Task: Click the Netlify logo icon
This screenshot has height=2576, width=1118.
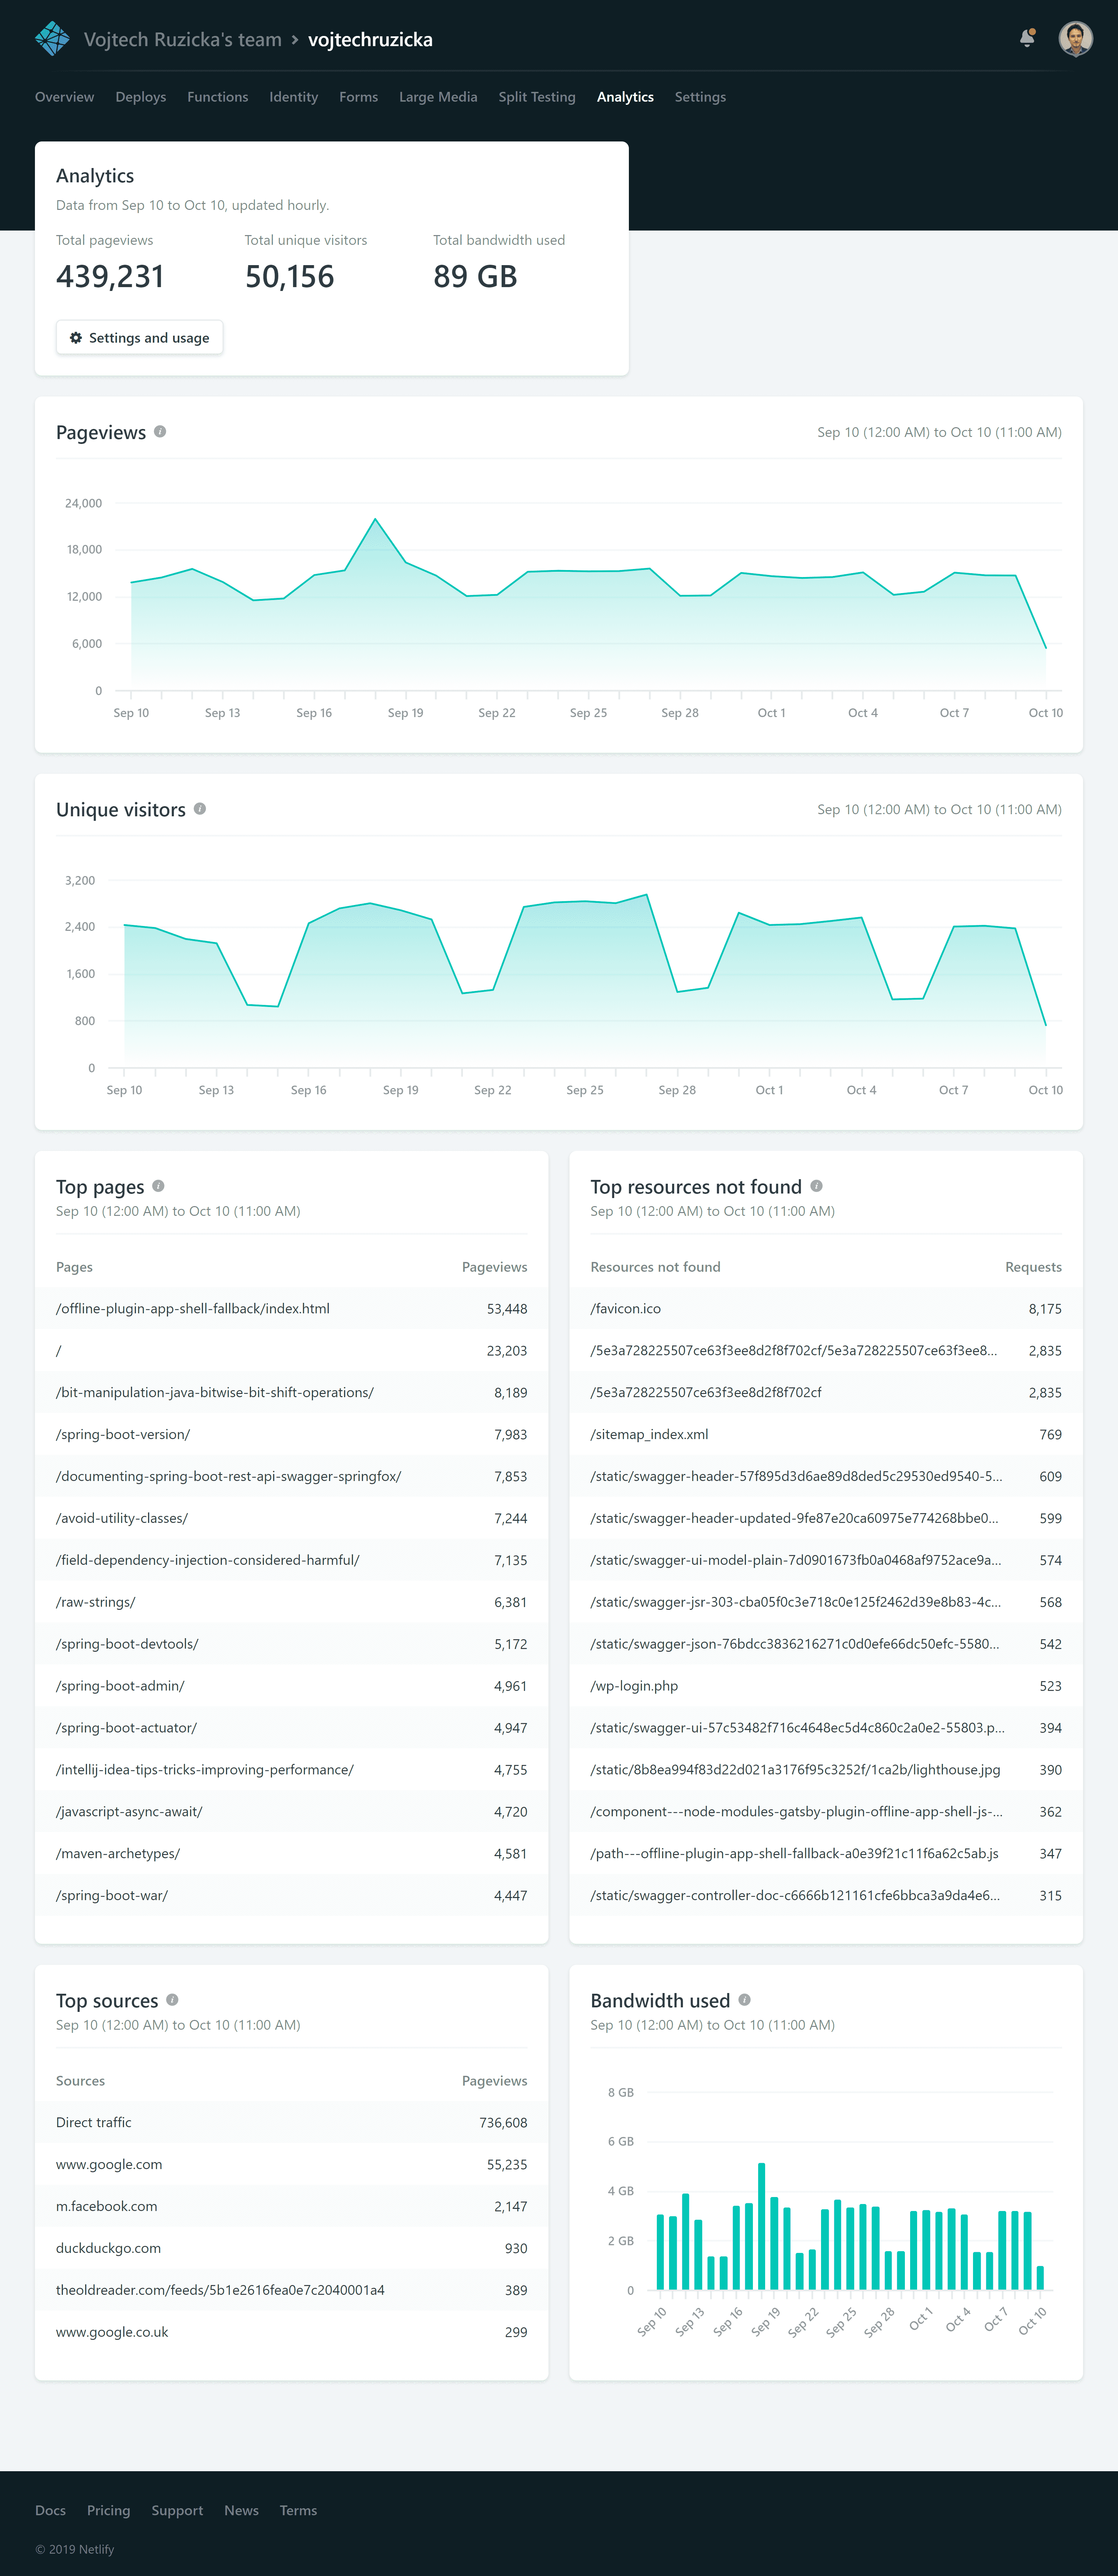Action: [x=52, y=39]
